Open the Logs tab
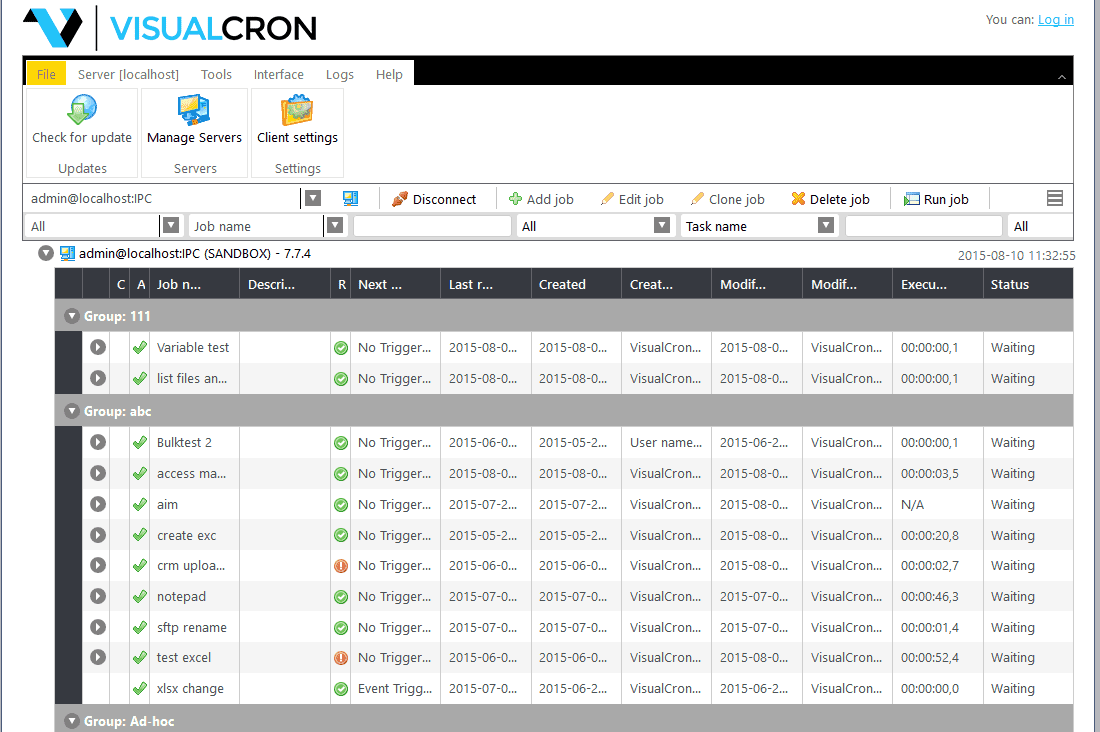The height and width of the screenshot is (732, 1100). [340, 74]
